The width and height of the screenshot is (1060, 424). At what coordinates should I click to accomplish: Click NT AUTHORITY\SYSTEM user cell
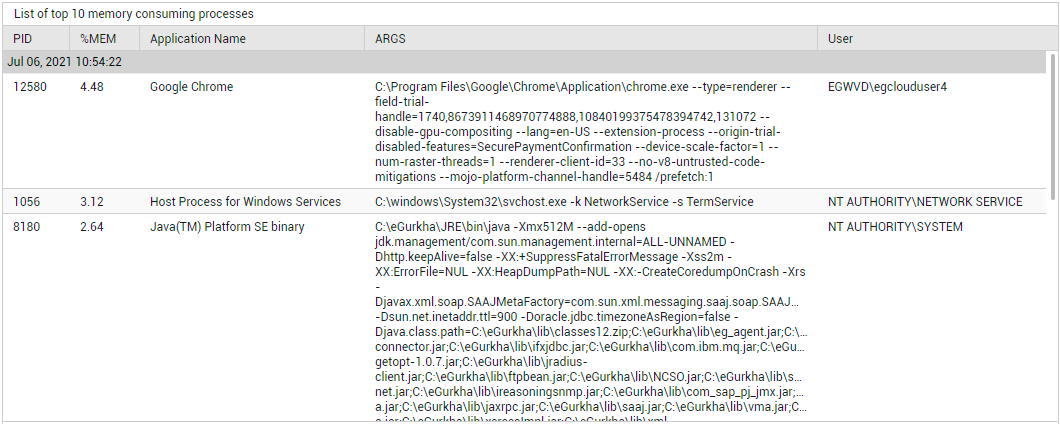894,227
